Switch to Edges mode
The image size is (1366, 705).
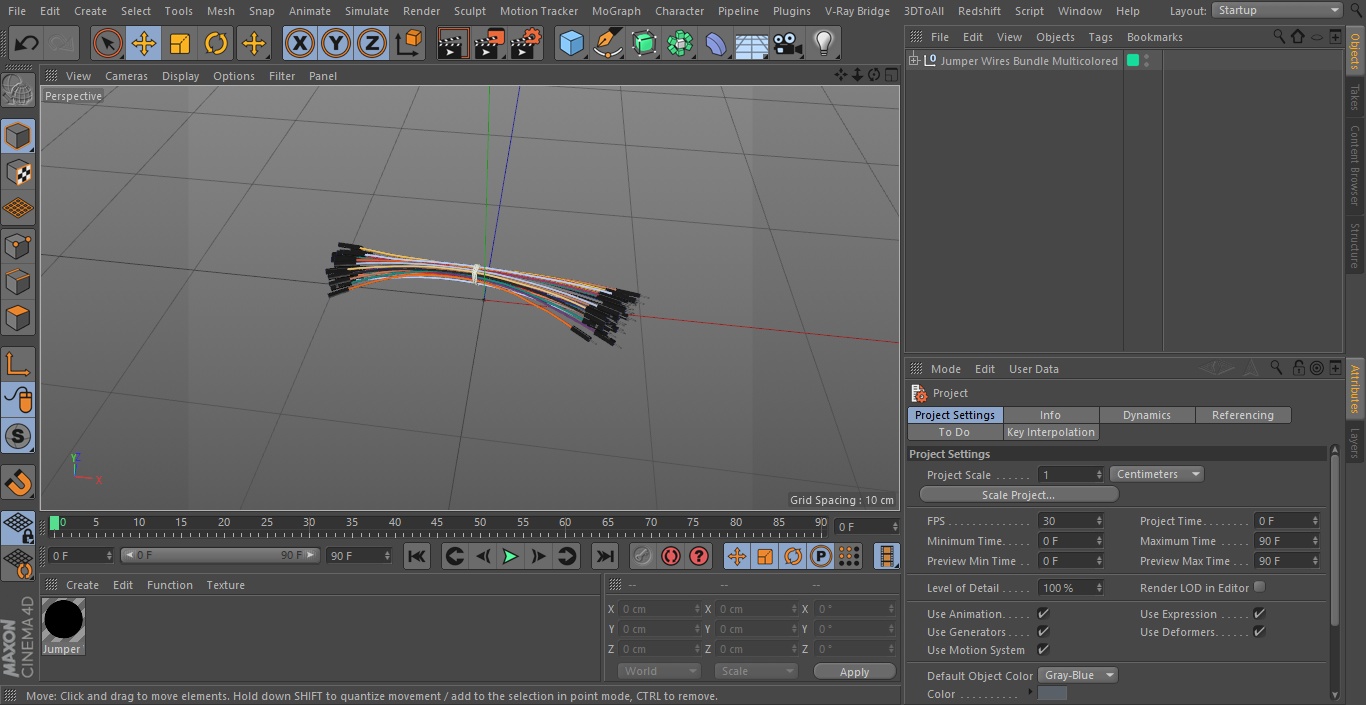click(18, 281)
